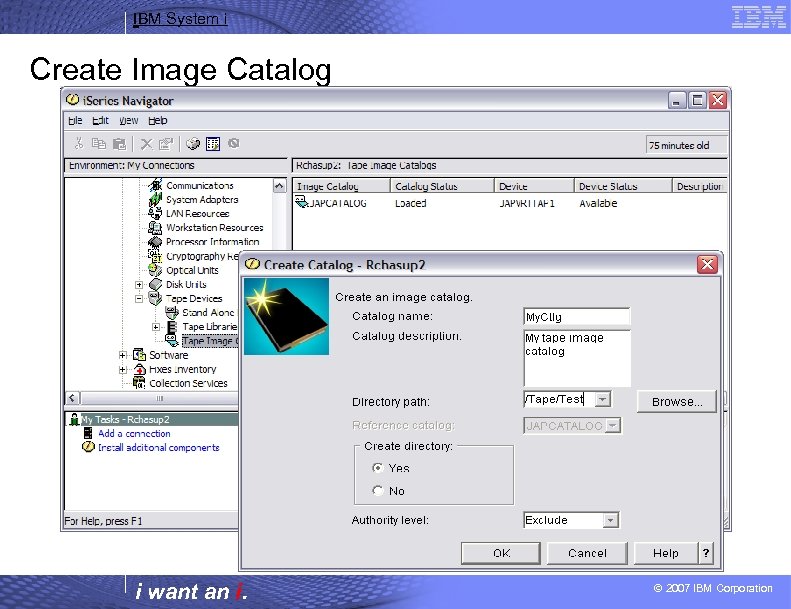Collapse the Tape Devices node
Image resolution: width=791 pixels, height=609 pixels.
coord(139,299)
